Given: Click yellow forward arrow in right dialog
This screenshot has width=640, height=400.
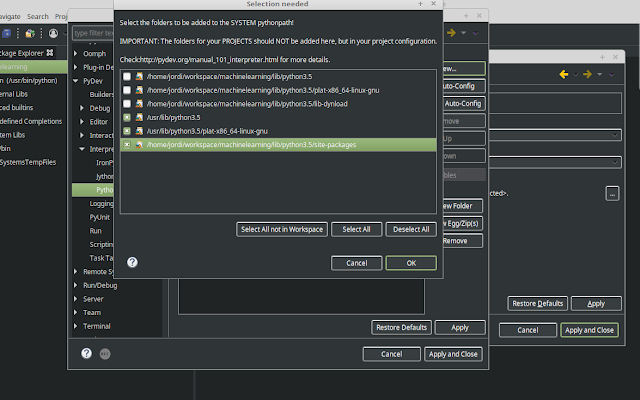Looking at the screenshot, I should (587, 74).
